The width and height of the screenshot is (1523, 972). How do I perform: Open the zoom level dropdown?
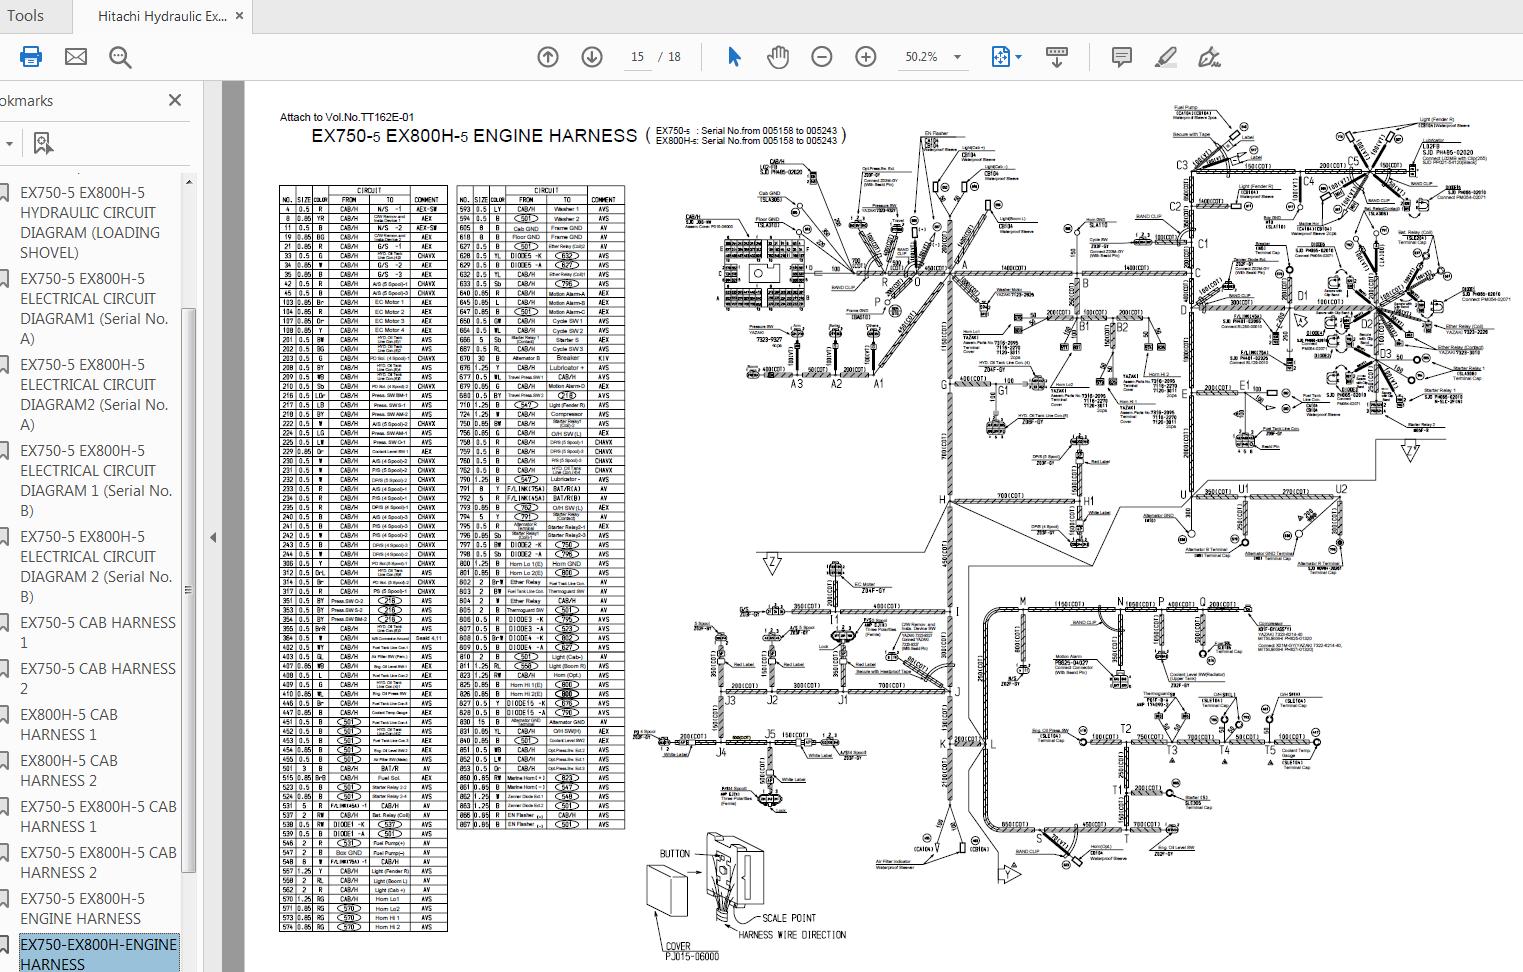(x=957, y=57)
